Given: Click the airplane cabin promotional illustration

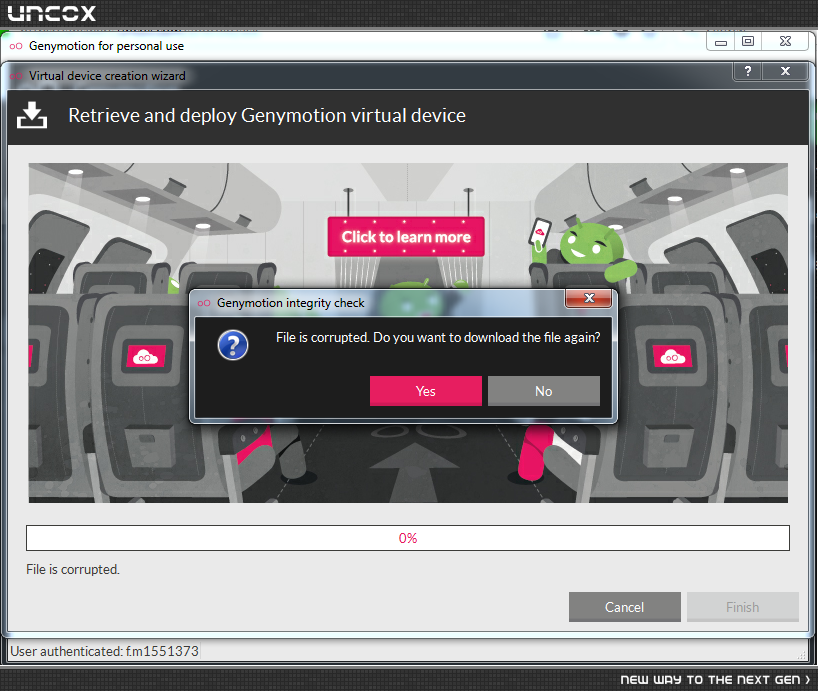Looking at the screenshot, I should pos(408,333).
